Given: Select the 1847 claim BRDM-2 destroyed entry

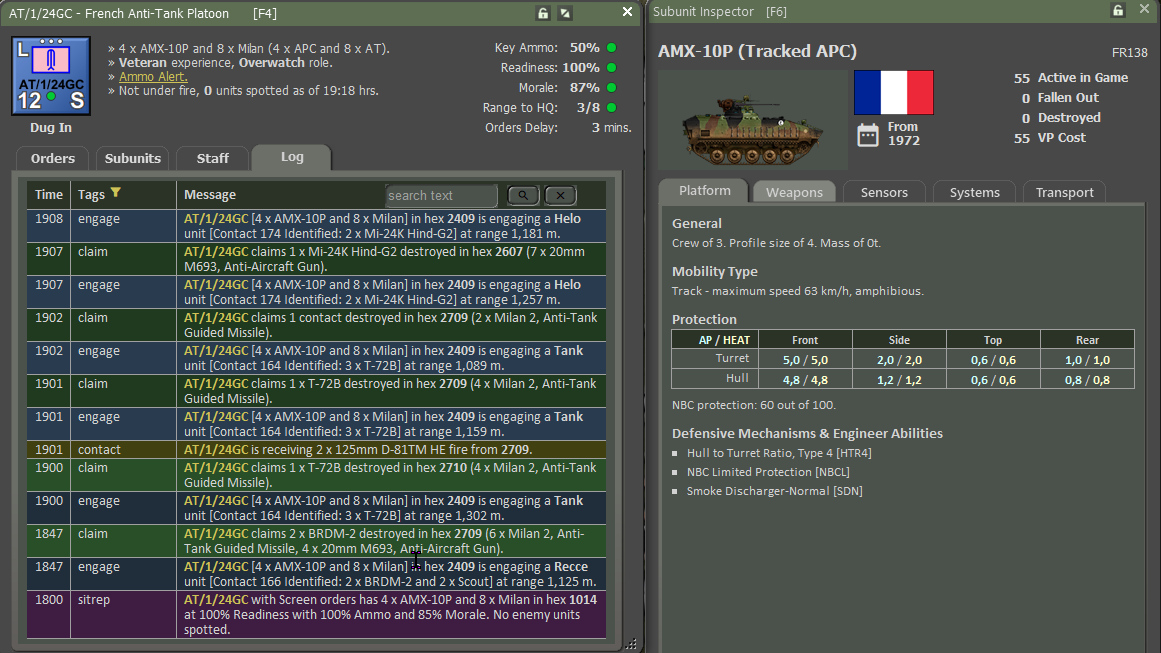Looking at the screenshot, I should point(316,540).
